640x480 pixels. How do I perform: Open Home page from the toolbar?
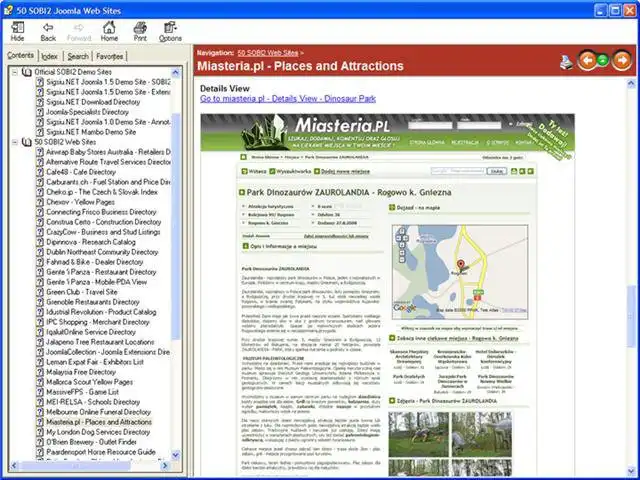[x=109, y=31]
